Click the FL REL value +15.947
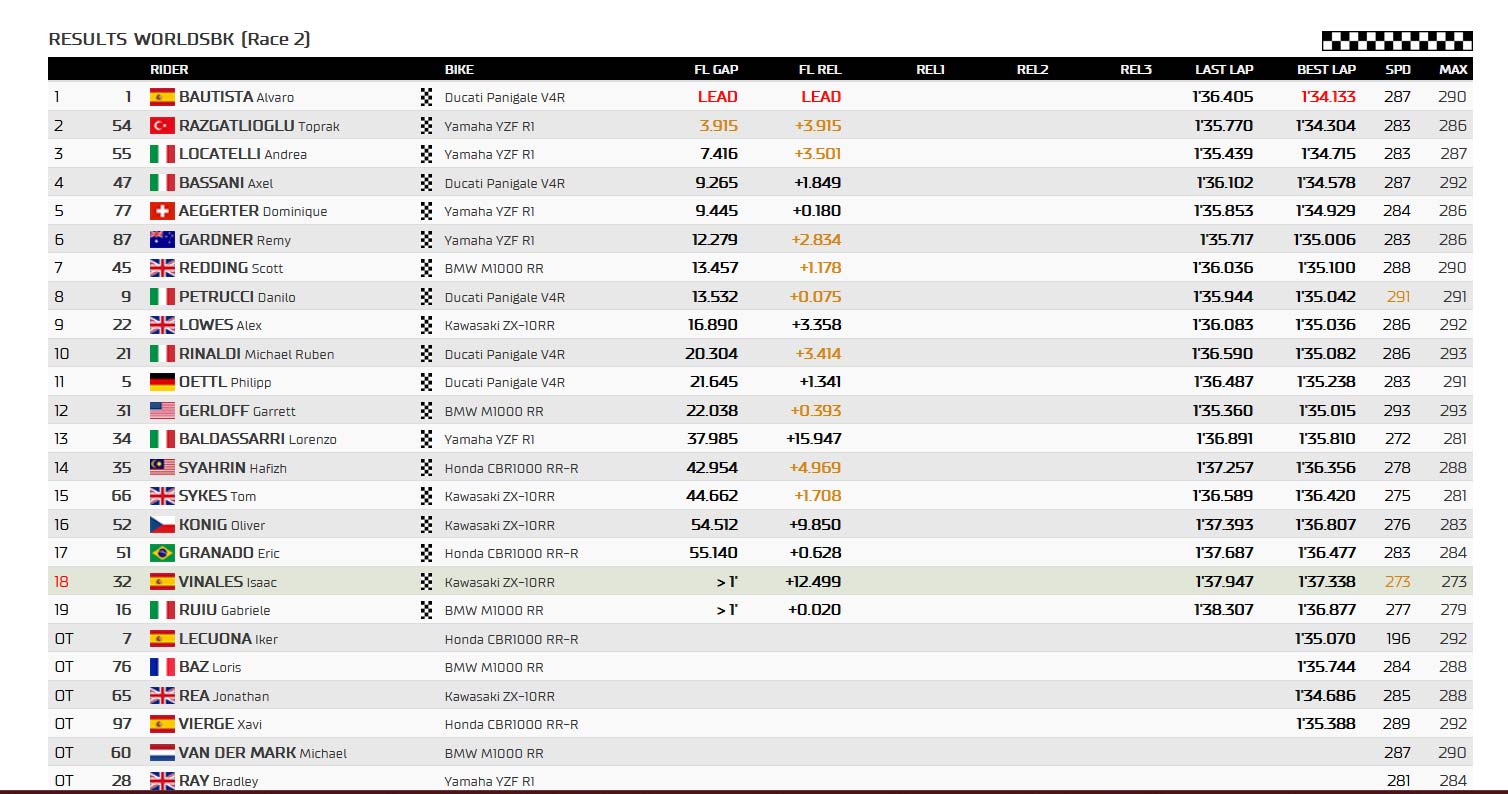Image resolution: width=1508 pixels, height=794 pixels. click(814, 439)
